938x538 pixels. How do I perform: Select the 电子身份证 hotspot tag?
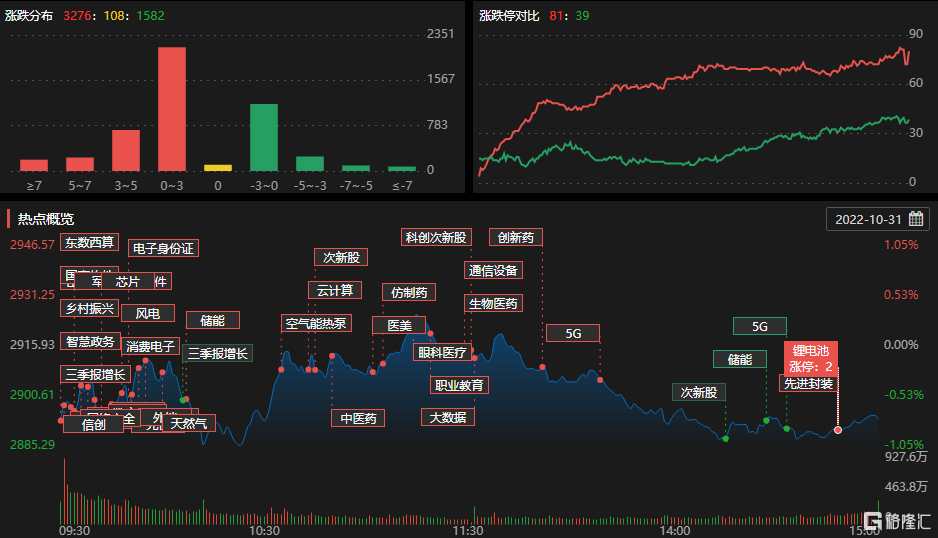point(163,248)
